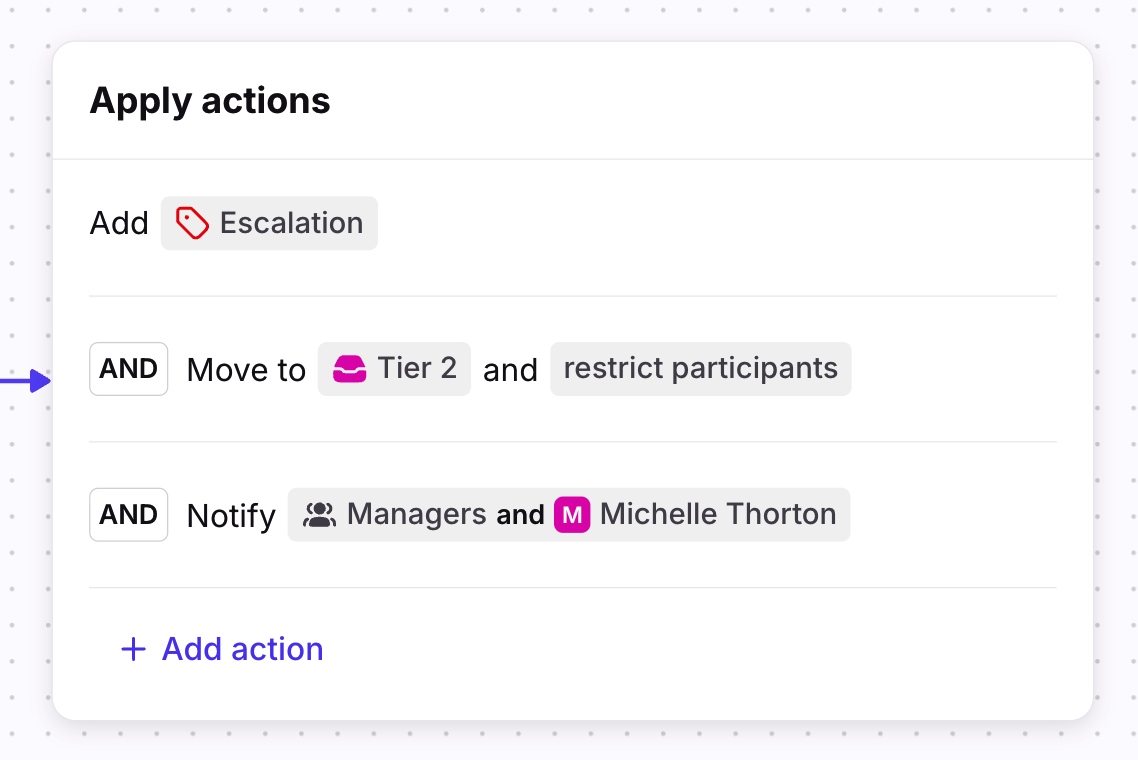This screenshot has width=1138, height=760.
Task: Open the restrict participants option chip
Action: (x=700, y=369)
